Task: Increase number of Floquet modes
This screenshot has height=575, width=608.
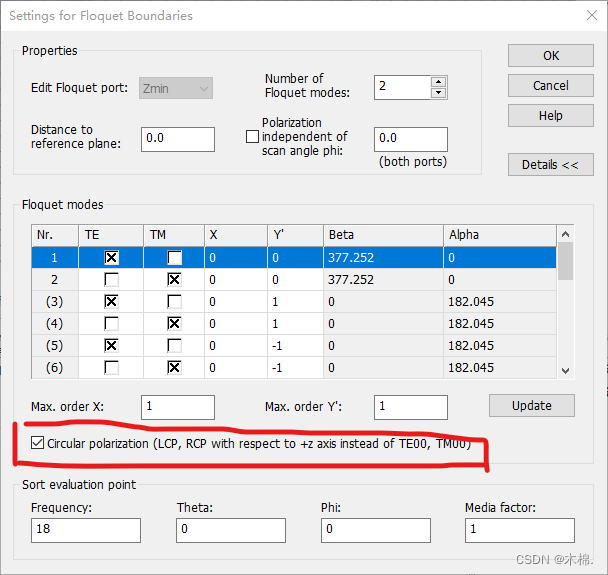Action: tap(439, 81)
